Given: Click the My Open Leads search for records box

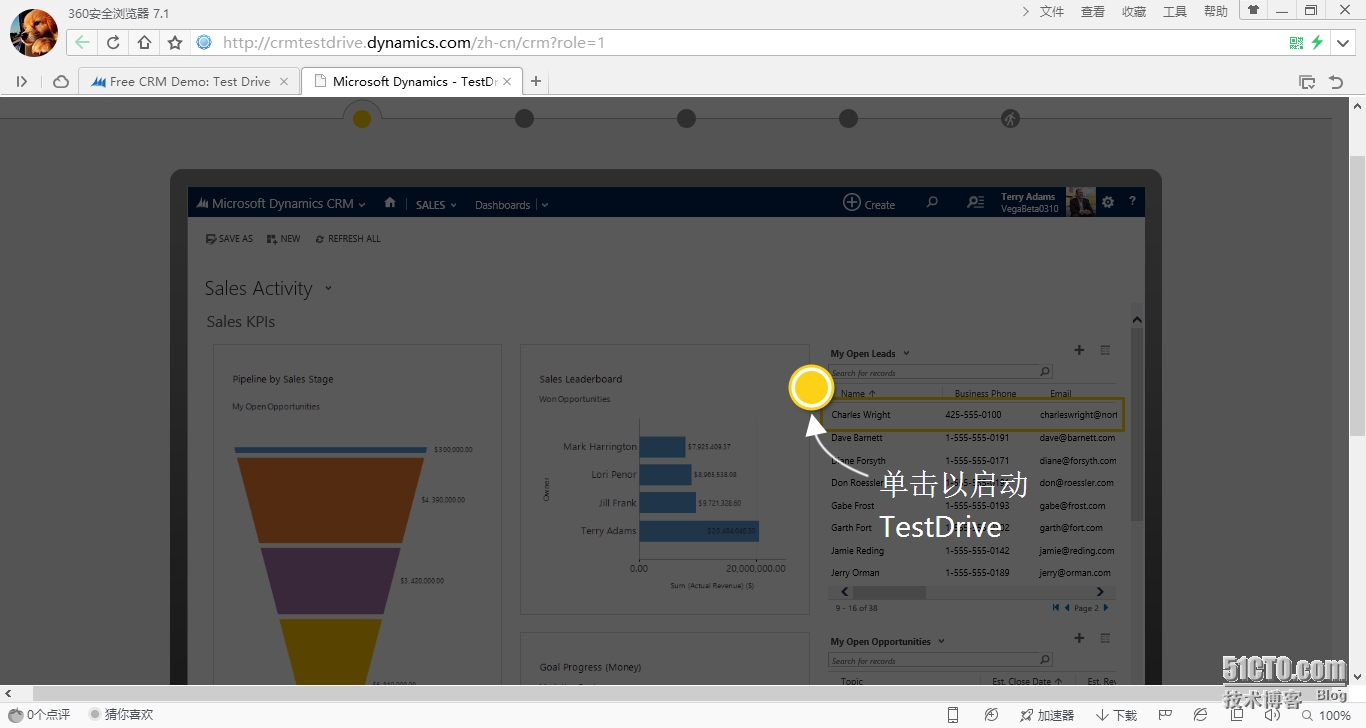Looking at the screenshot, I should click(x=940, y=372).
